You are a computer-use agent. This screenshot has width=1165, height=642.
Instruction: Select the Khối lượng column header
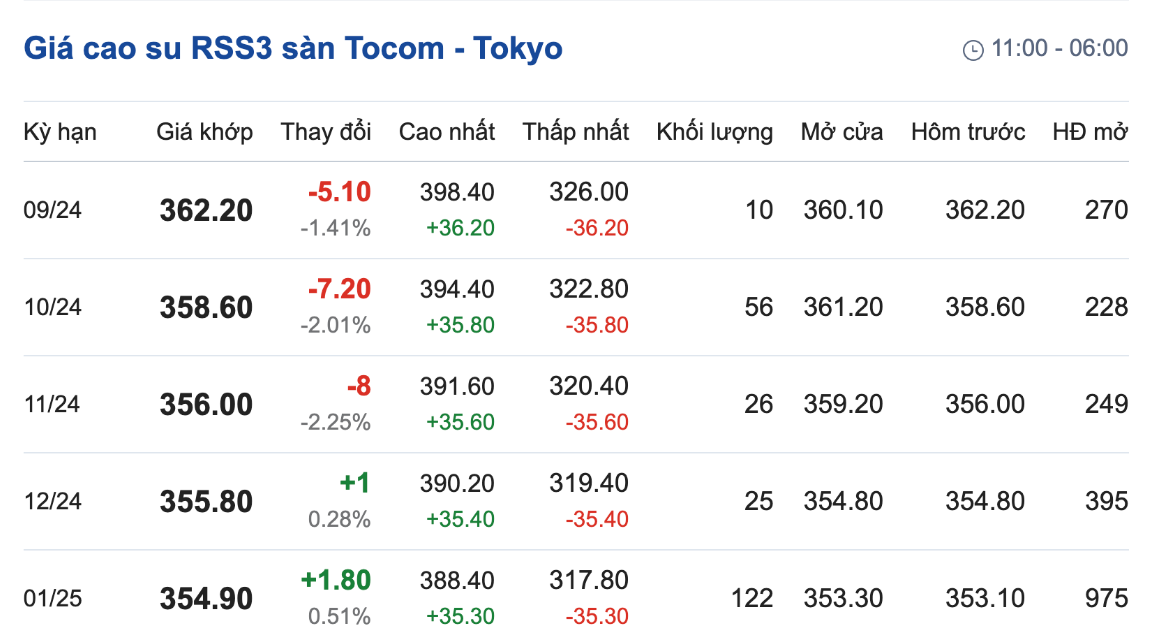pos(715,132)
